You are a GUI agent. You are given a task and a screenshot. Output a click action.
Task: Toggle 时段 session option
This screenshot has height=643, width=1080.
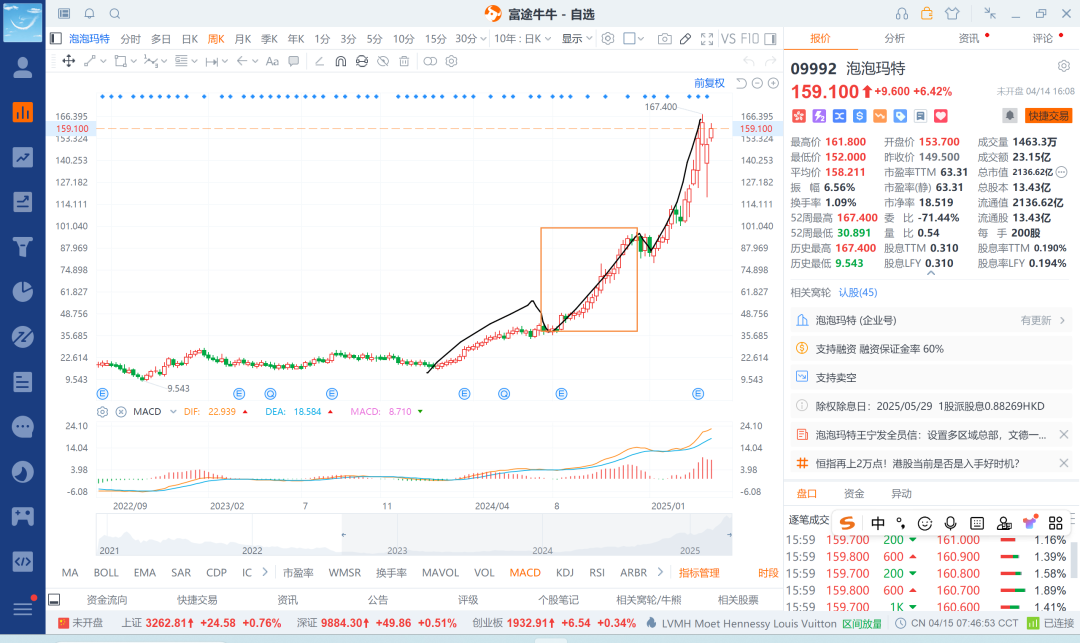768,573
